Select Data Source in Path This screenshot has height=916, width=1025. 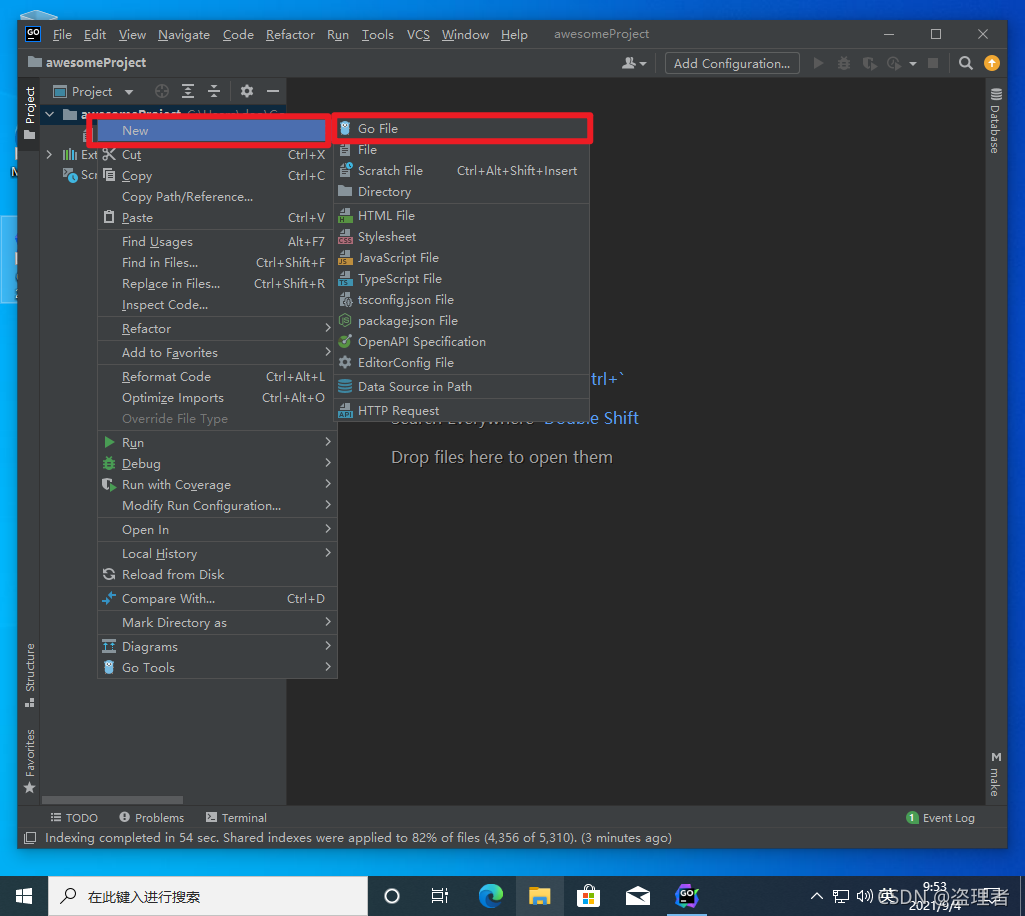point(462,386)
